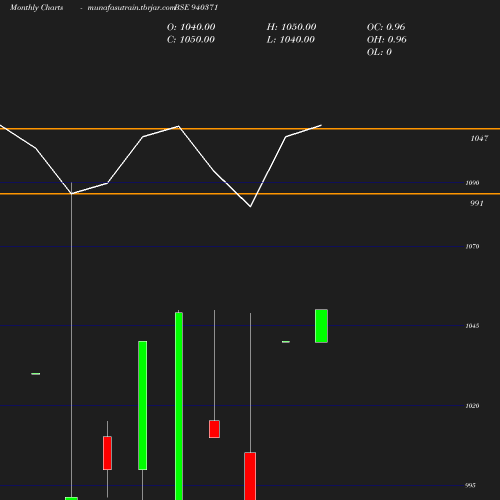500x500 pixels.
Task: Select the low value "L: 1040.00"
Action: tap(291, 40)
